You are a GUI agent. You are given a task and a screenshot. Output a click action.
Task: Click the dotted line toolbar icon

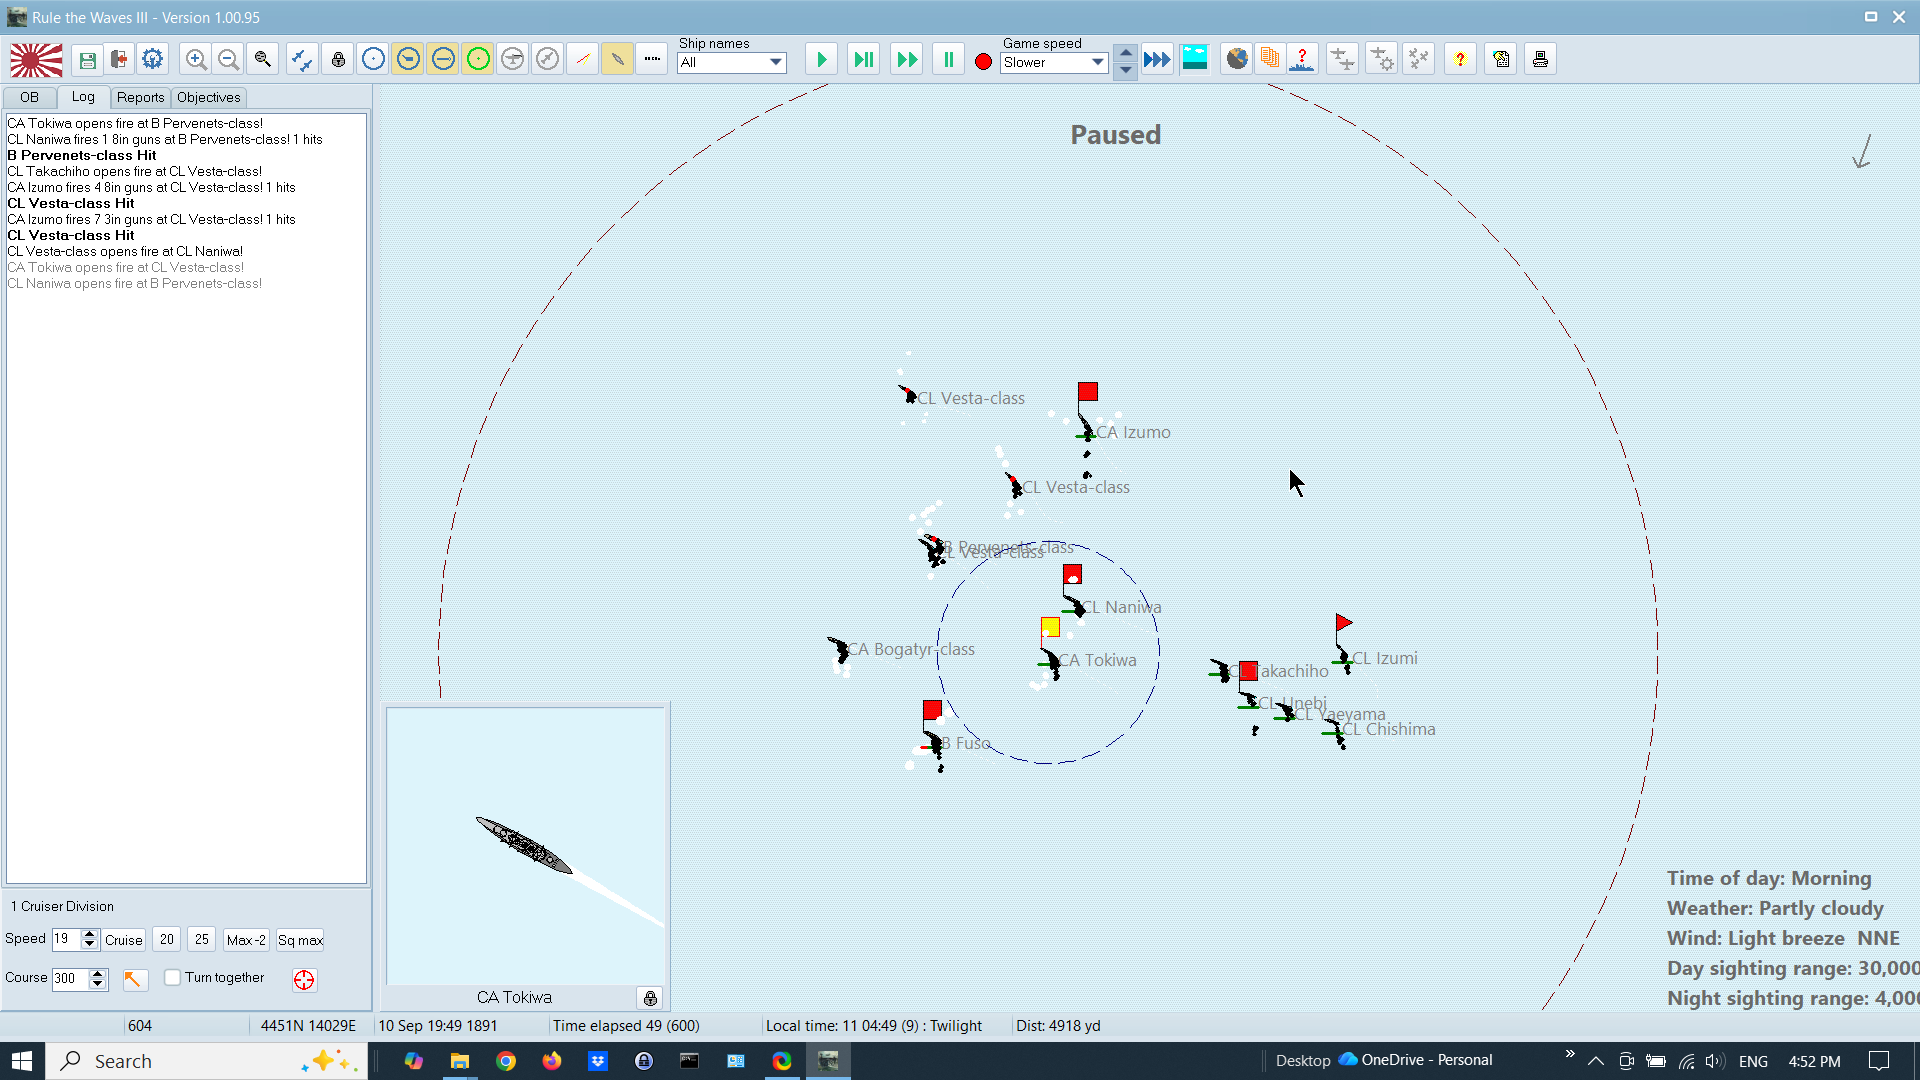pyautogui.click(x=652, y=60)
